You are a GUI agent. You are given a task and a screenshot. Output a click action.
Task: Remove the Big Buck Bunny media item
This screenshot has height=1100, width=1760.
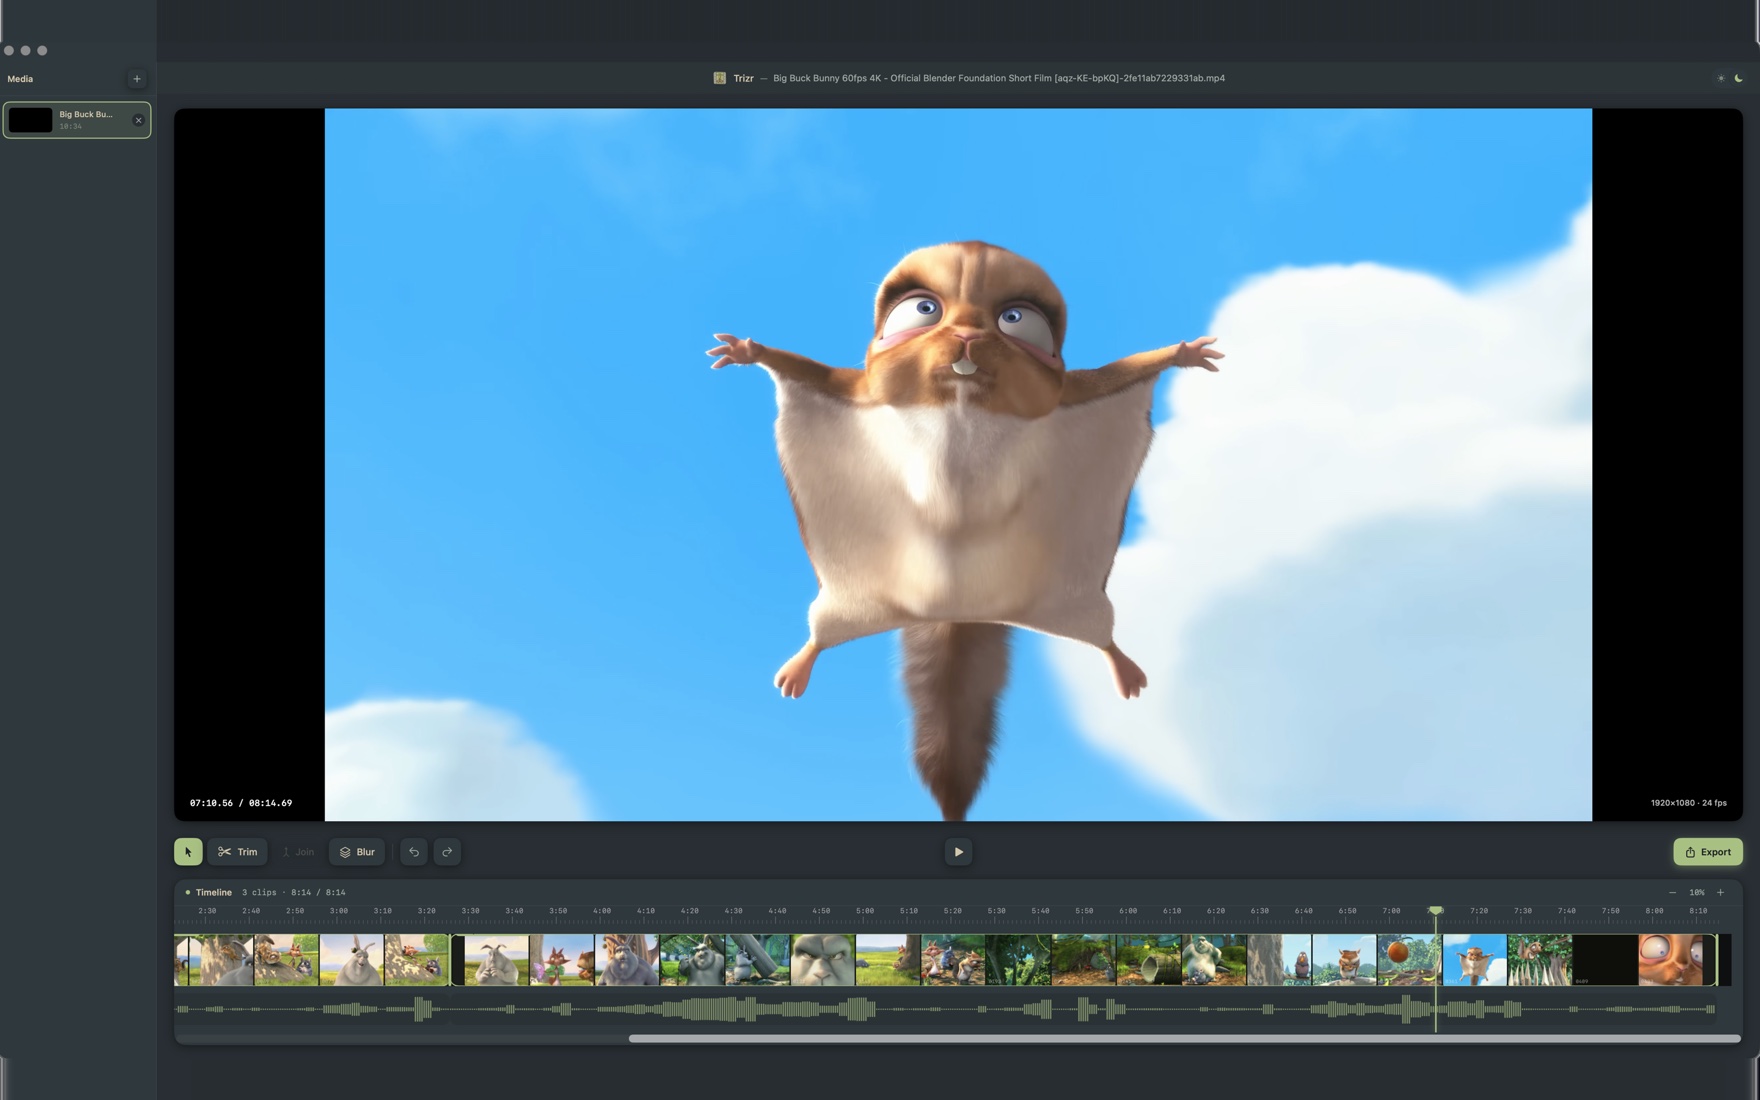coord(139,120)
